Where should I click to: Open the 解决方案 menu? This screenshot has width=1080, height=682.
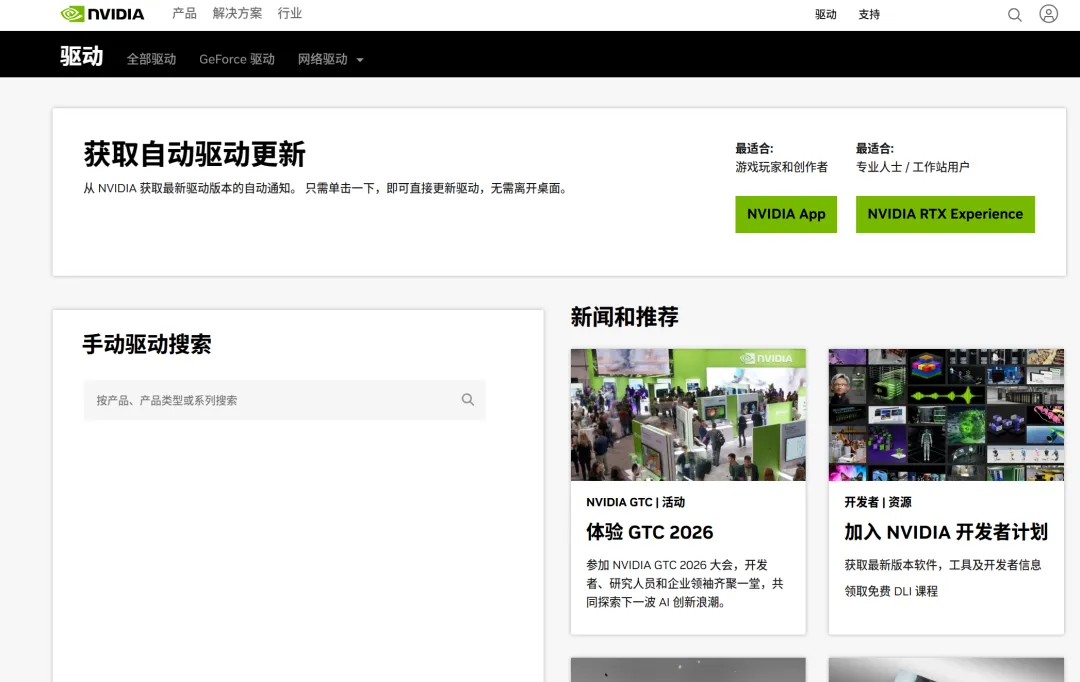point(237,13)
